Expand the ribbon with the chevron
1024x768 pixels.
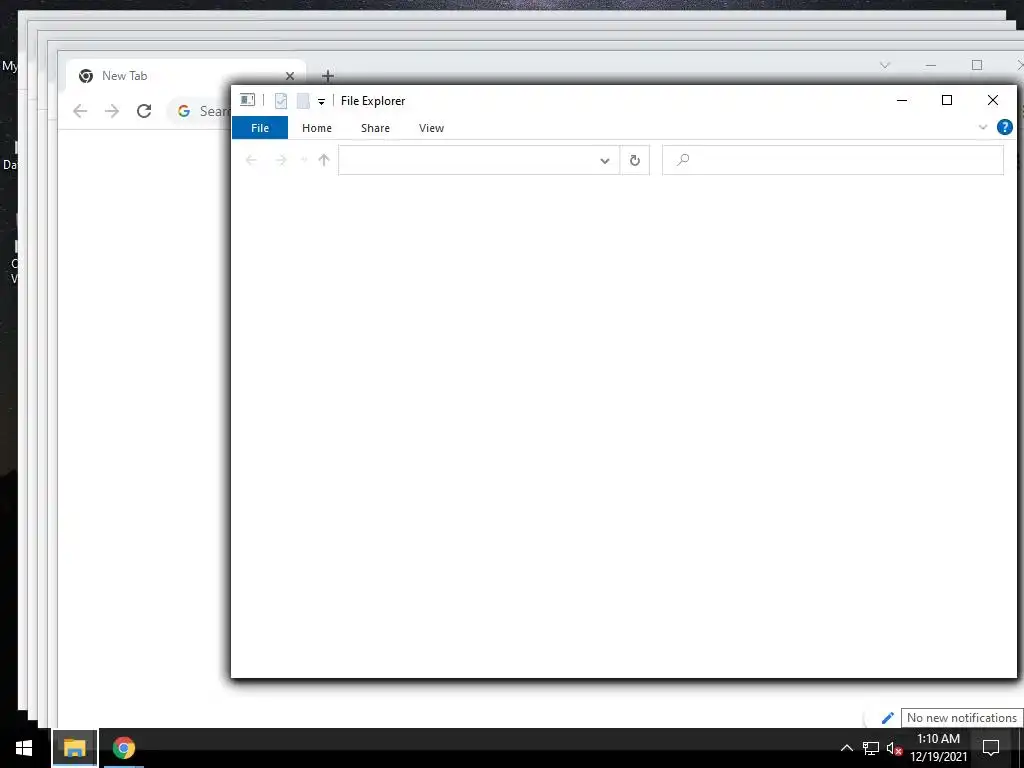pyautogui.click(x=983, y=127)
